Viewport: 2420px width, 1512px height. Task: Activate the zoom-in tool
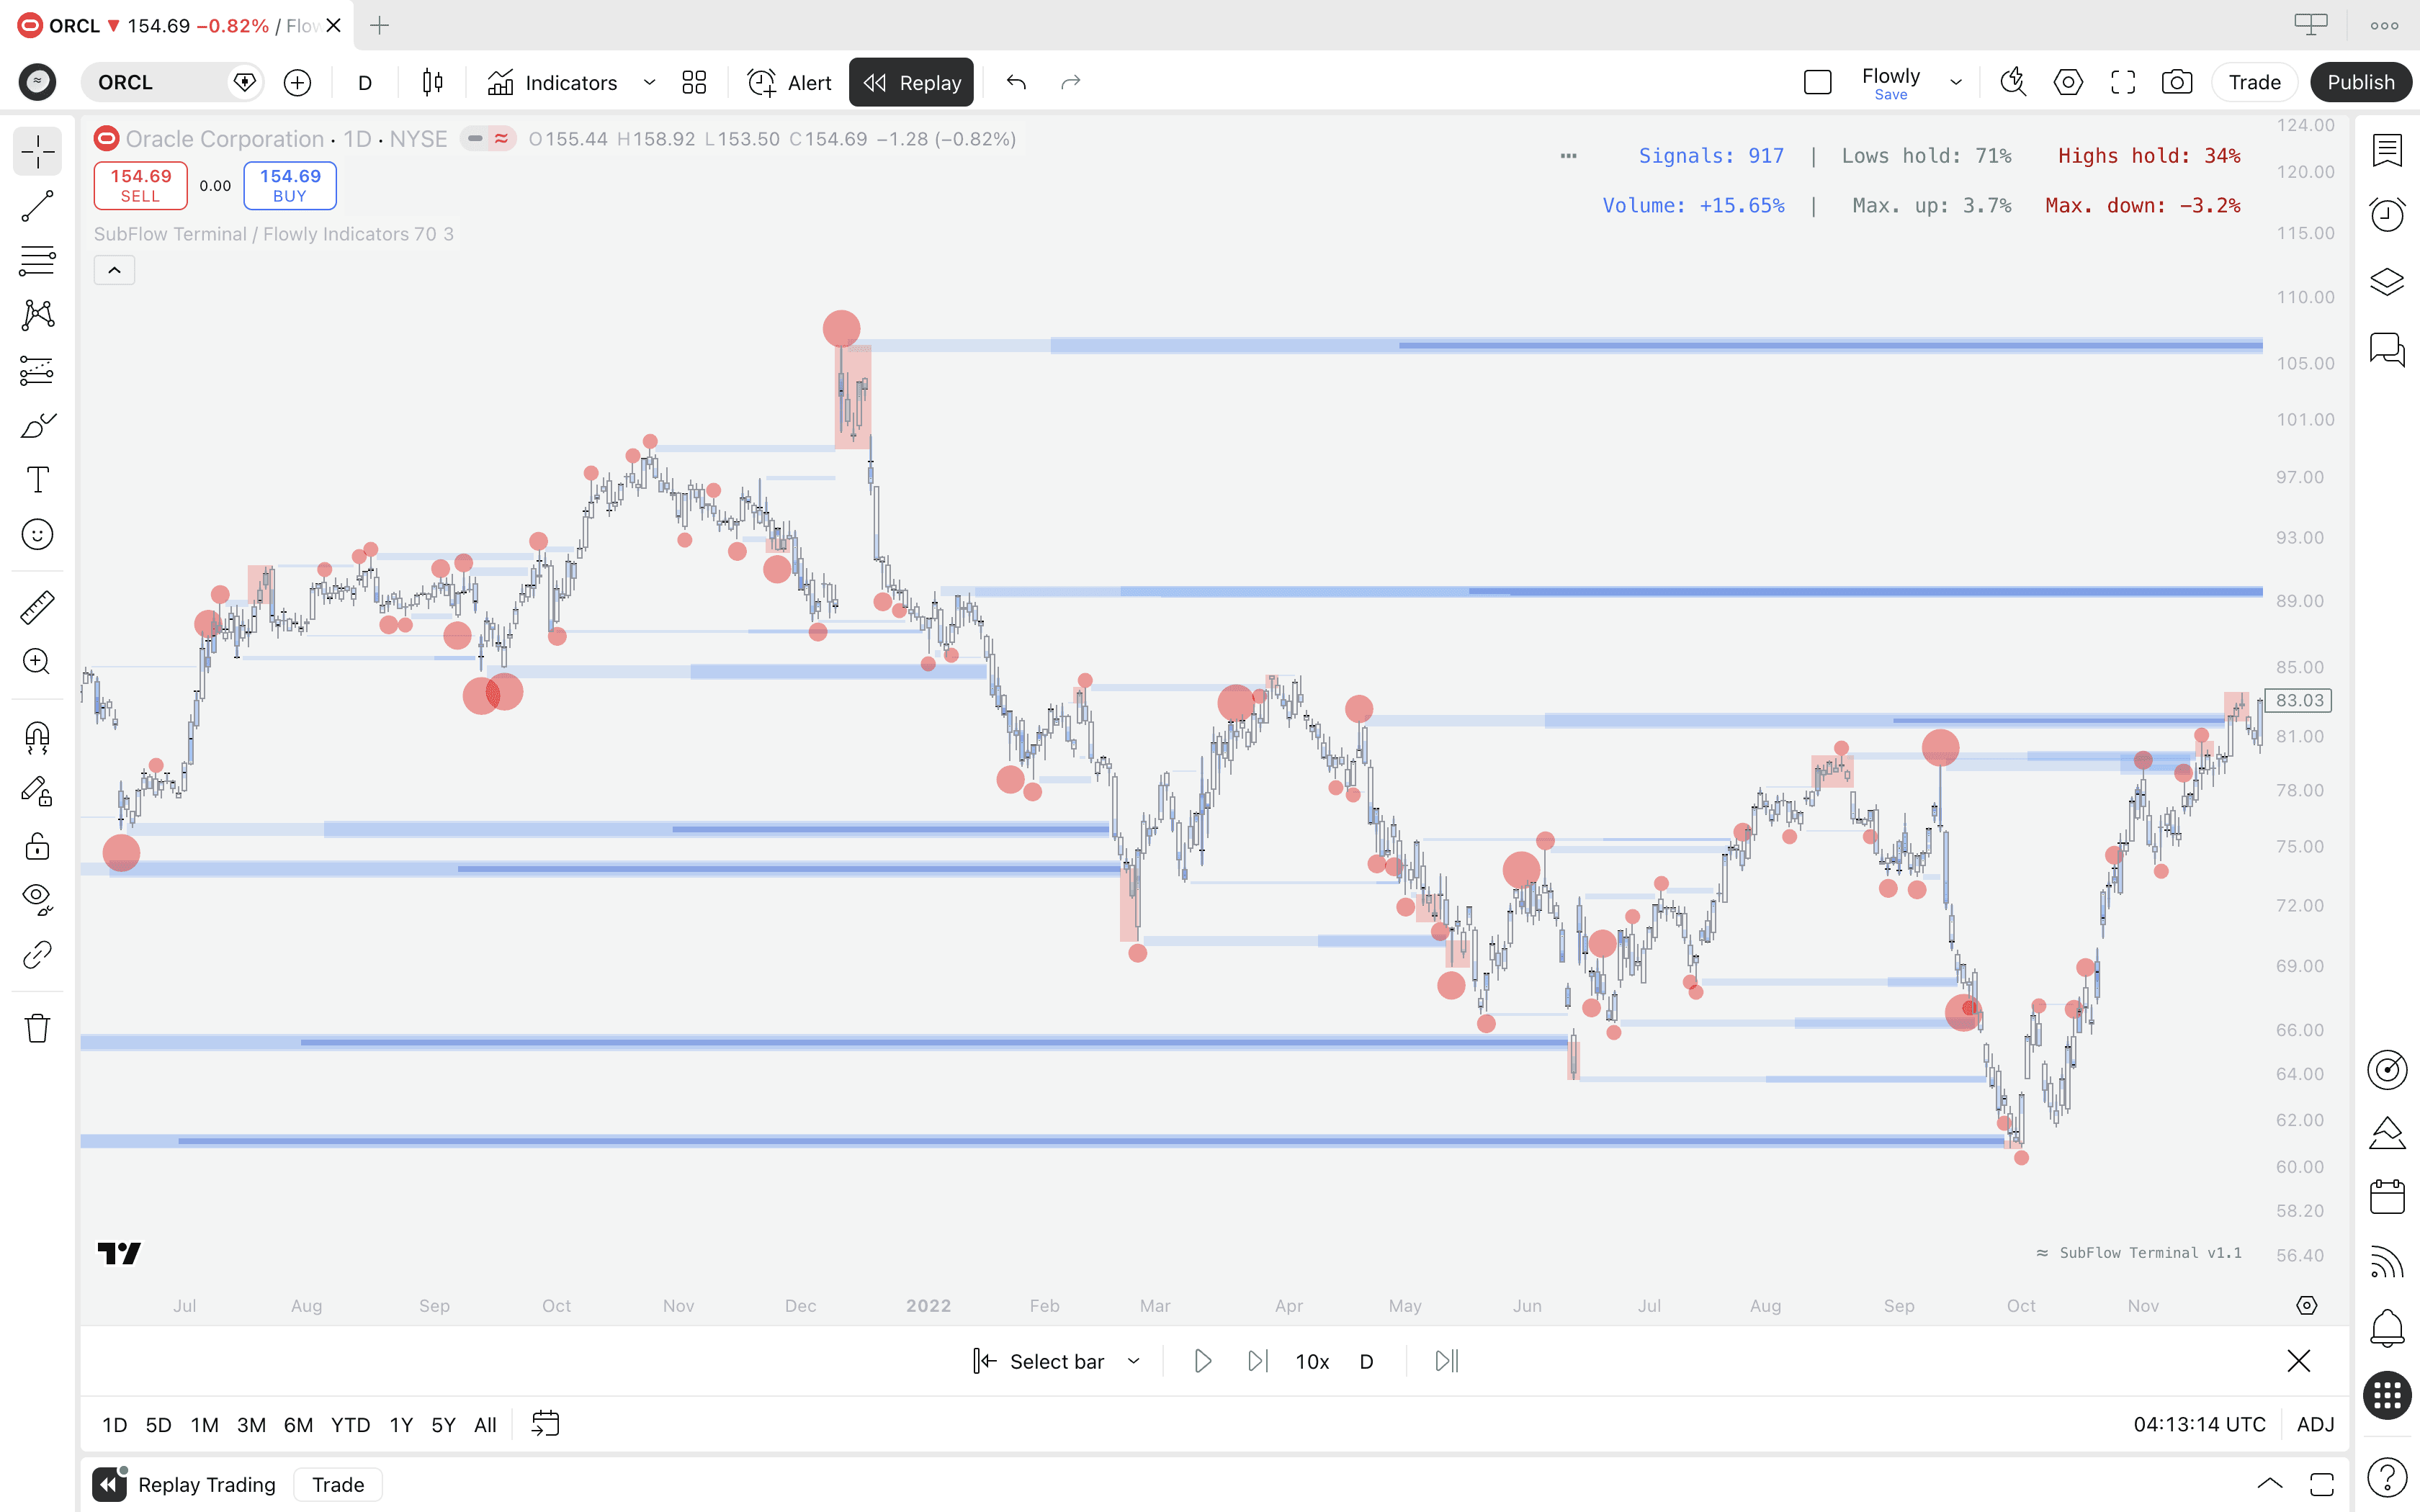pos(37,662)
